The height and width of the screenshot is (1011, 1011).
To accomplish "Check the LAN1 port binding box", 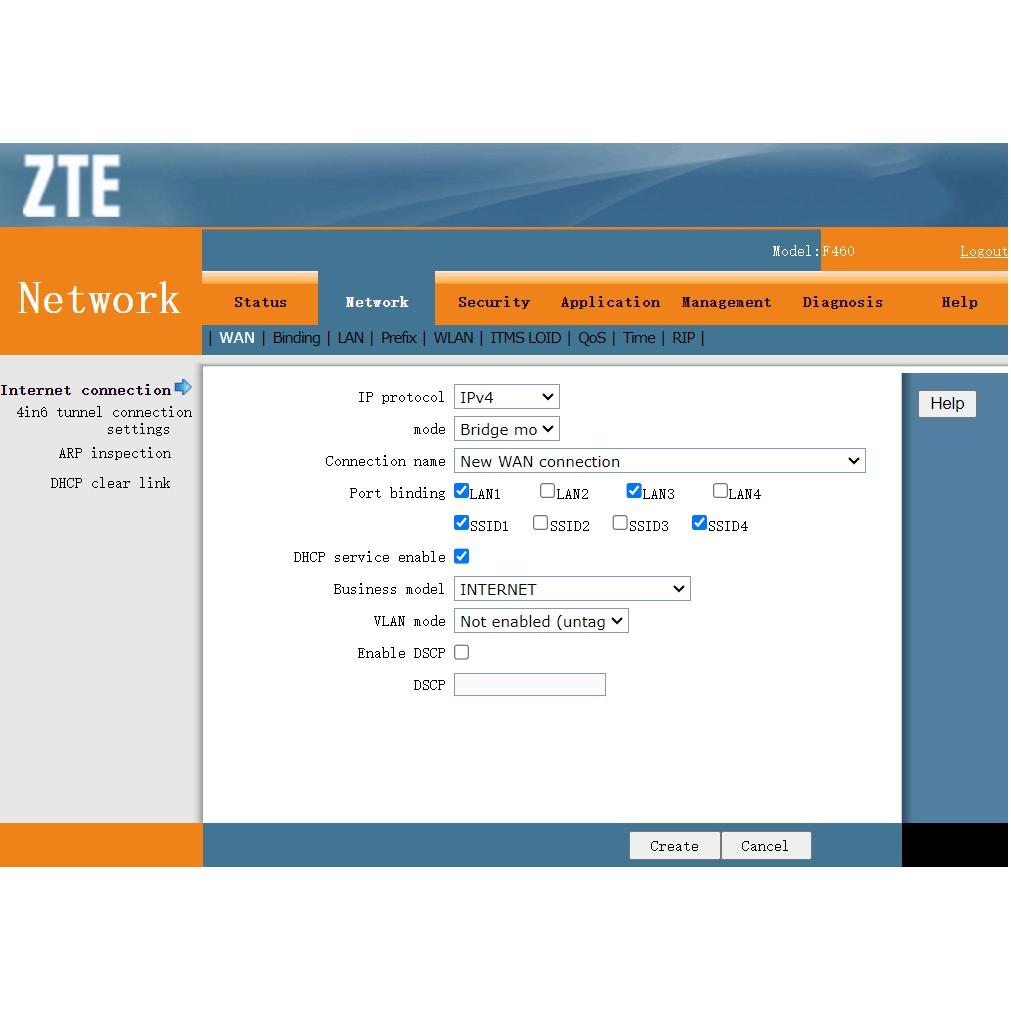I will click(x=461, y=491).
